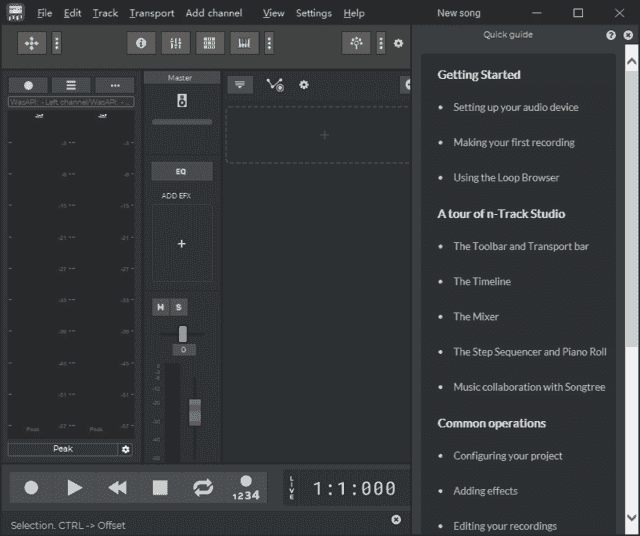
Task: Click the Master volume fader
Action: click(x=195, y=411)
